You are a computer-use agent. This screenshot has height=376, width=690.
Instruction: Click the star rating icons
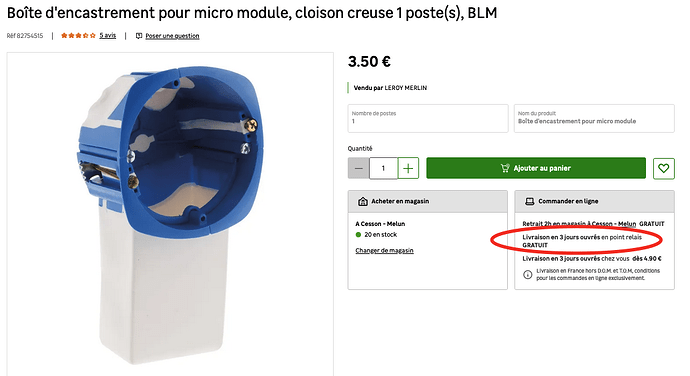[78, 36]
